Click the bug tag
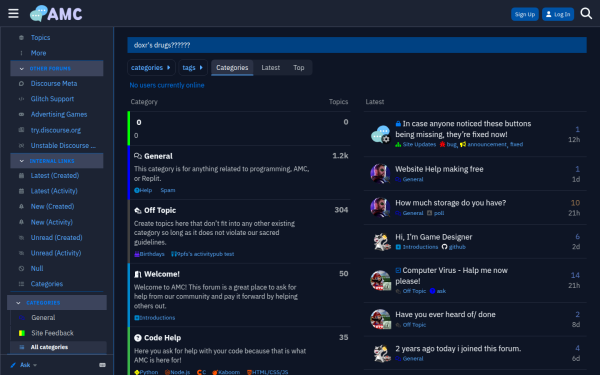The image size is (600, 375). (x=448, y=144)
